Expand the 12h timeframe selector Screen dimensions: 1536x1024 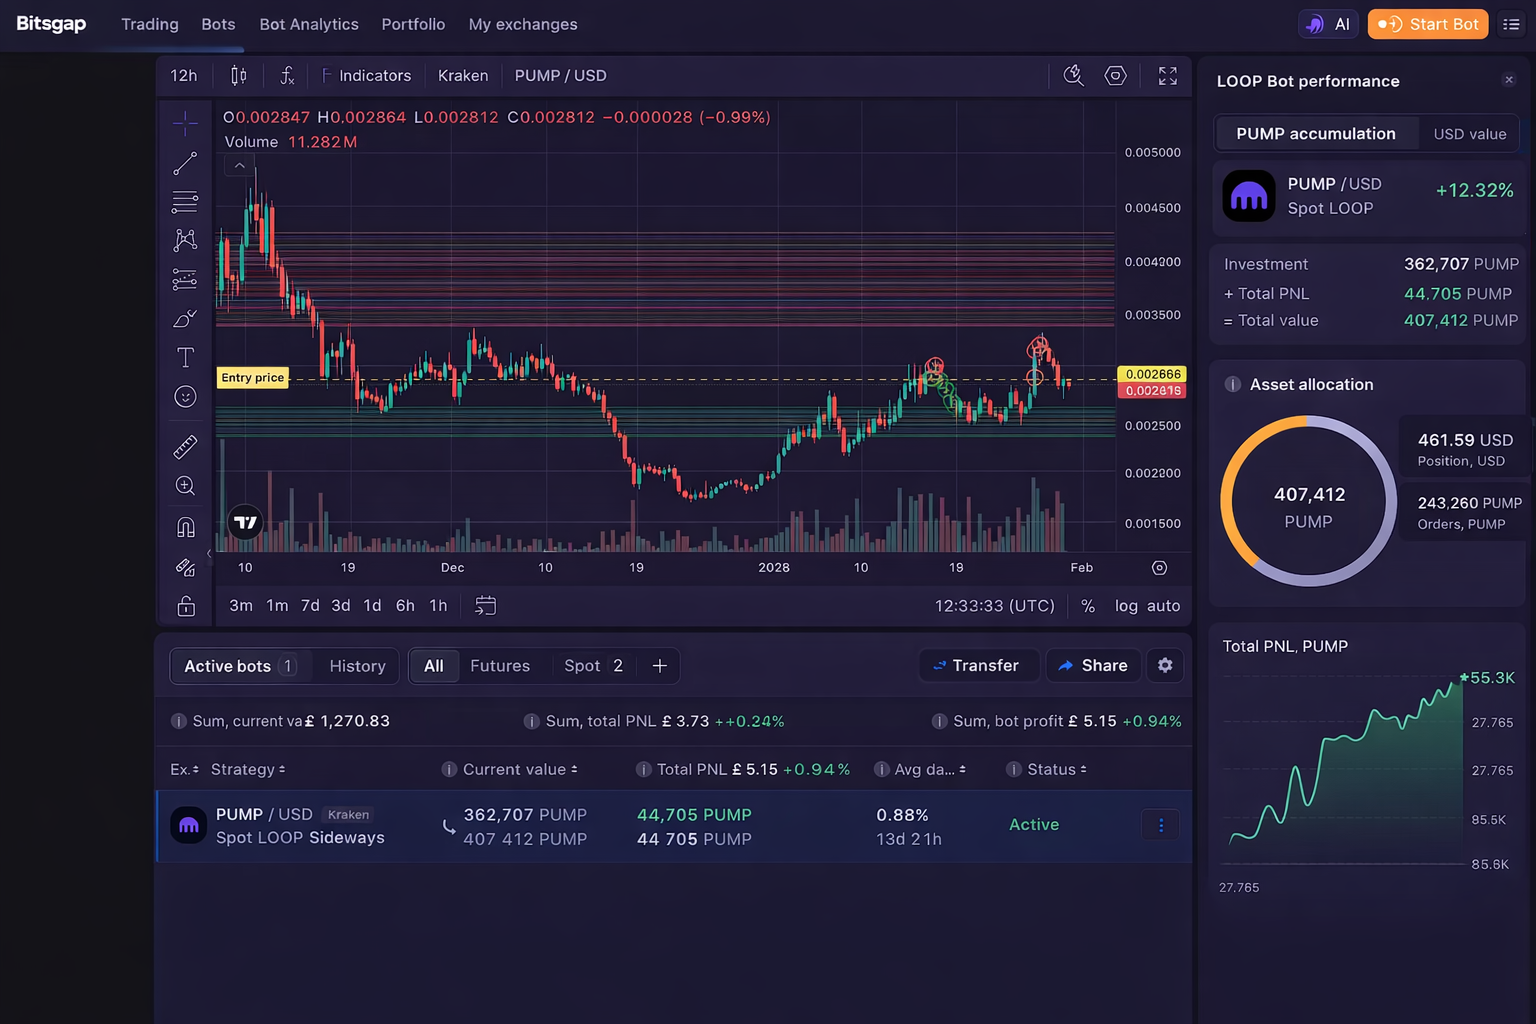(x=183, y=75)
